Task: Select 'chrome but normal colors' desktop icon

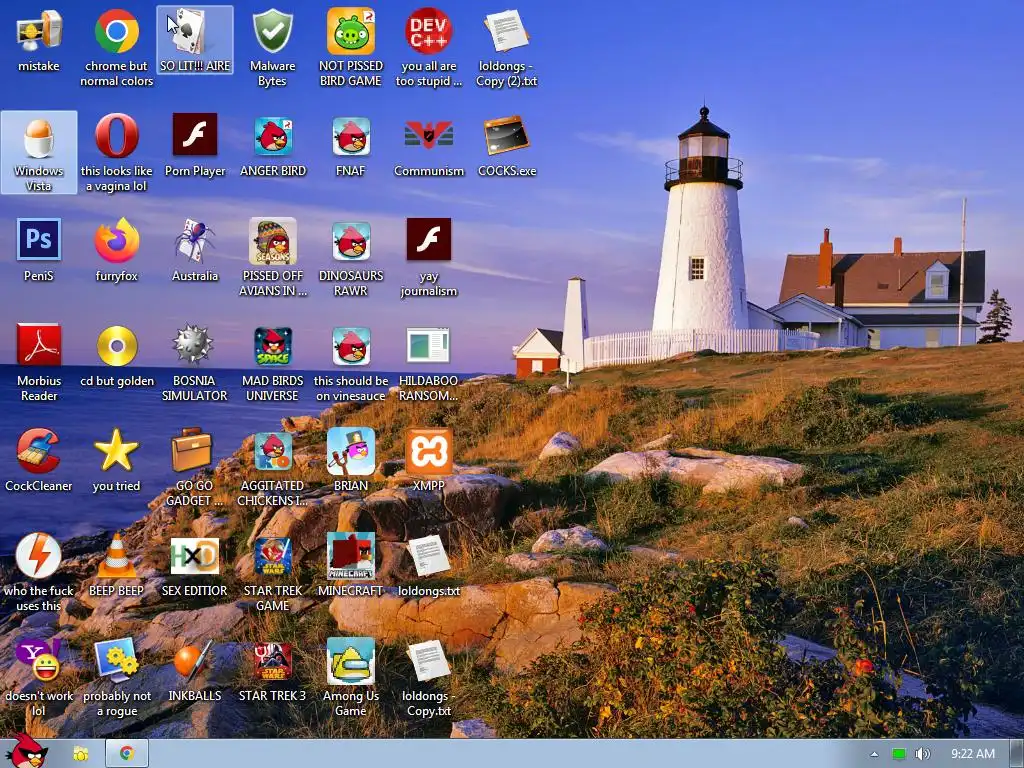Action: (x=116, y=48)
